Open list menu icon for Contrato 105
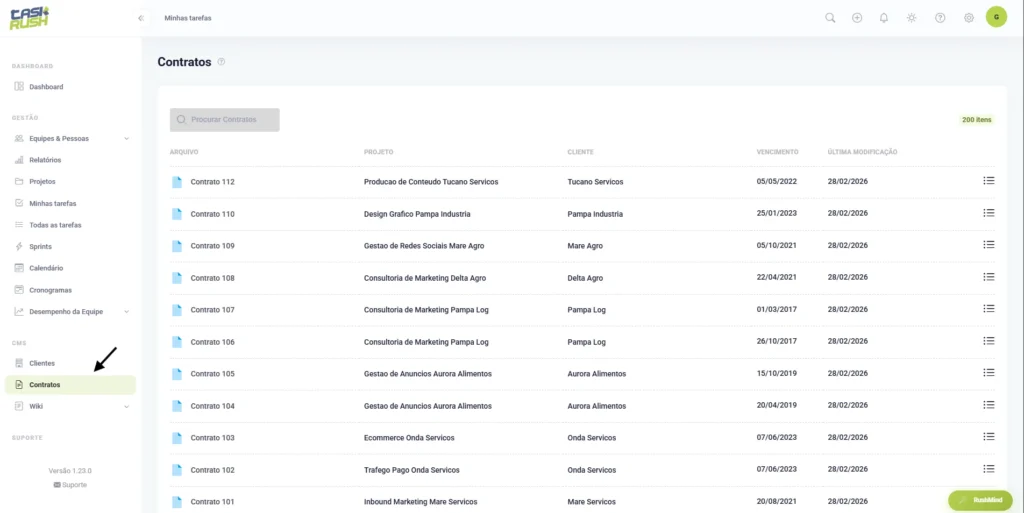 (989, 373)
